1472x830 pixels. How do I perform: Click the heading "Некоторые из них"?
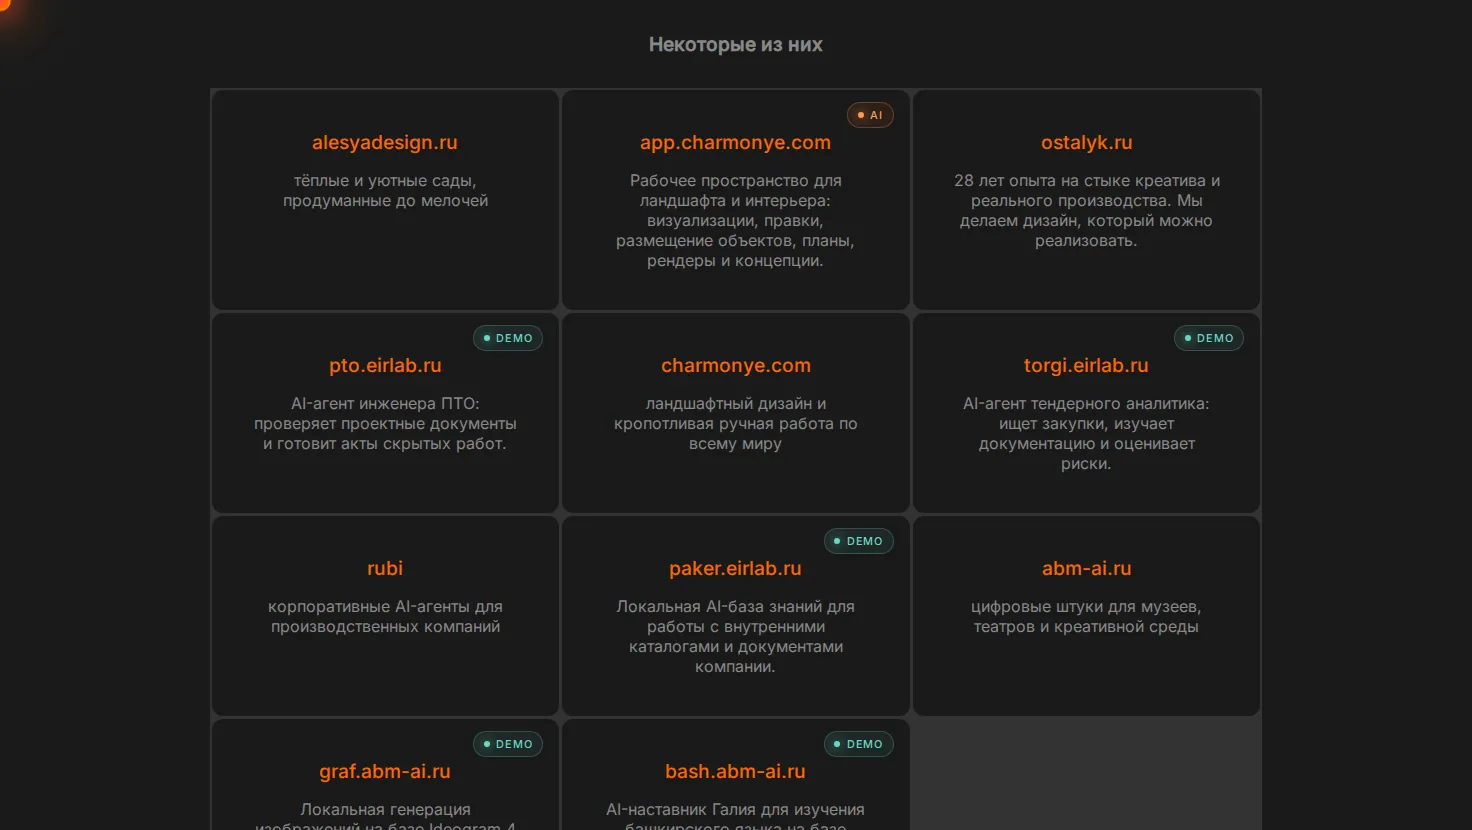click(x=736, y=44)
